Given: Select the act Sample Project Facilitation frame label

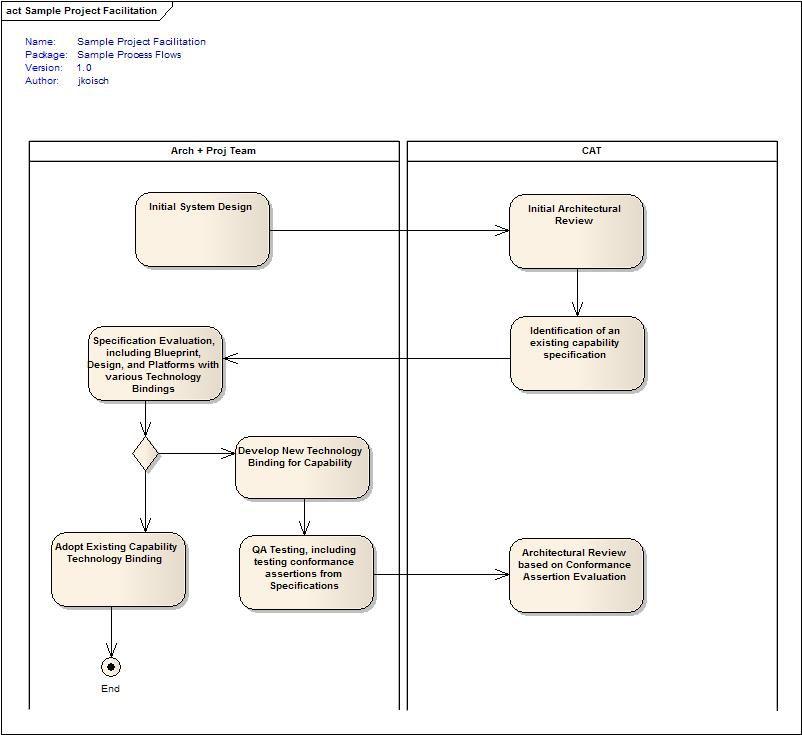Looking at the screenshot, I should (82, 11).
